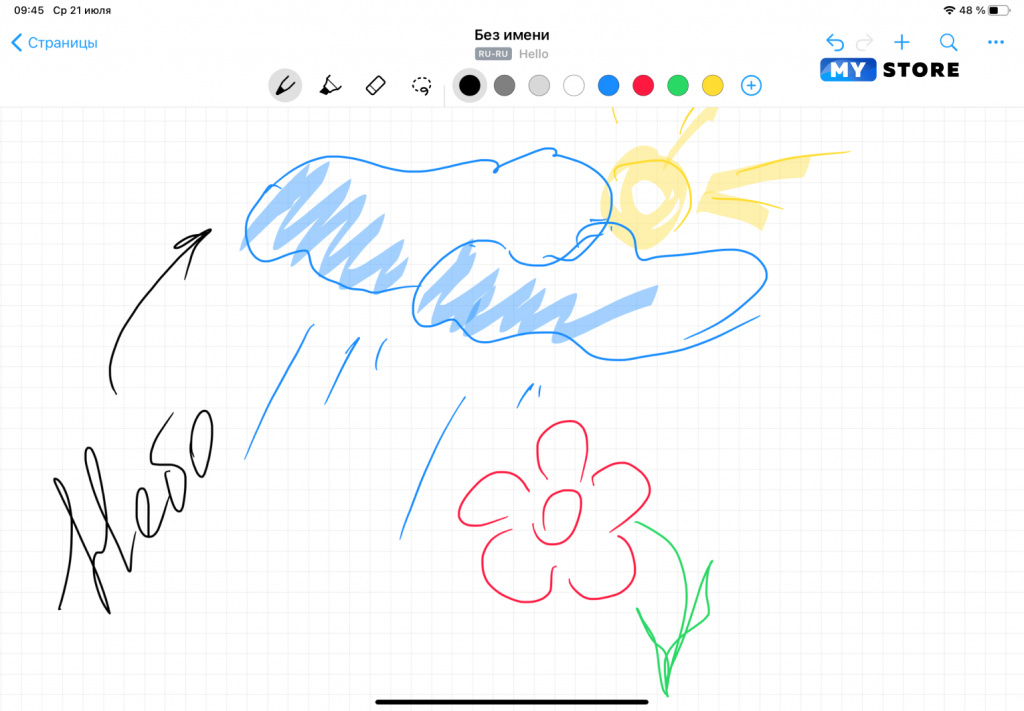Select the pen drawing tool
This screenshot has height=711, width=1024.
(x=285, y=86)
